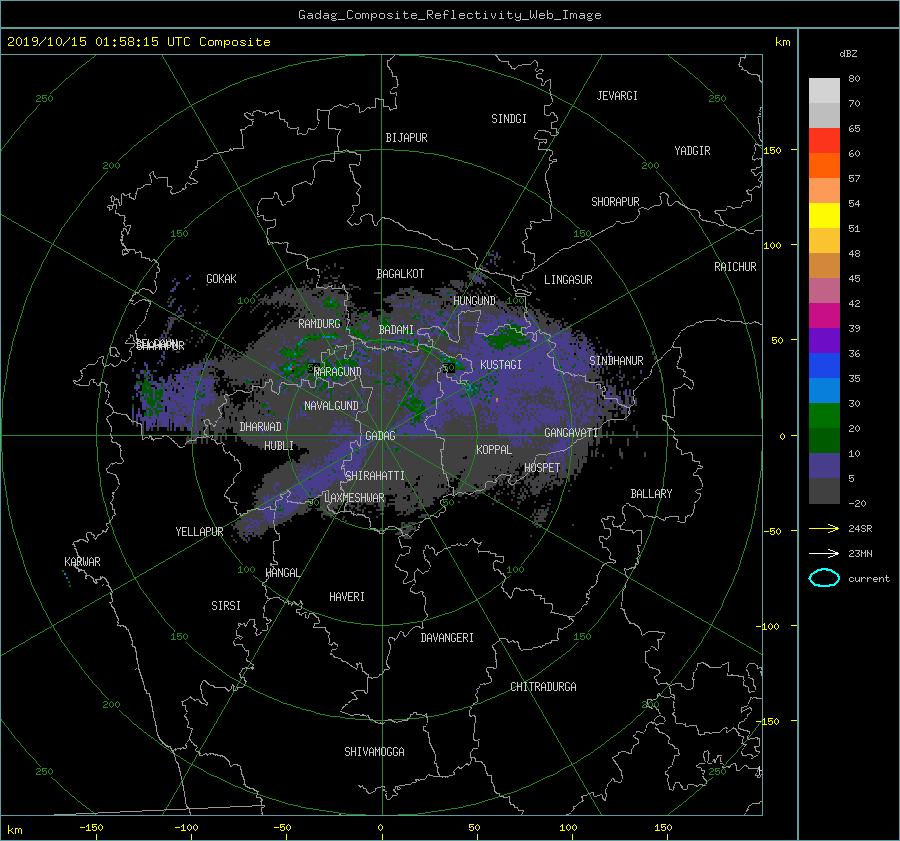The height and width of the screenshot is (841, 900).
Task: Click the KARWAR city label
Action: (82, 562)
